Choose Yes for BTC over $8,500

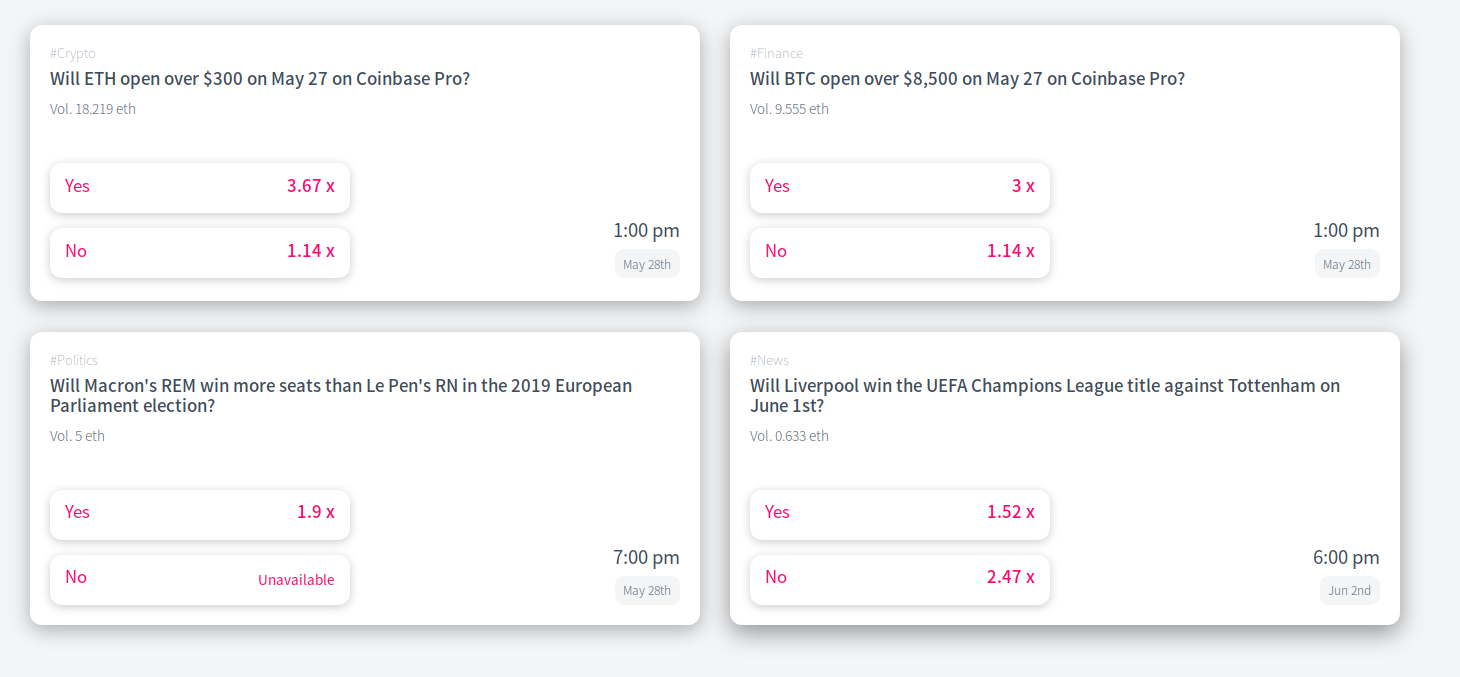pyautogui.click(x=900, y=187)
